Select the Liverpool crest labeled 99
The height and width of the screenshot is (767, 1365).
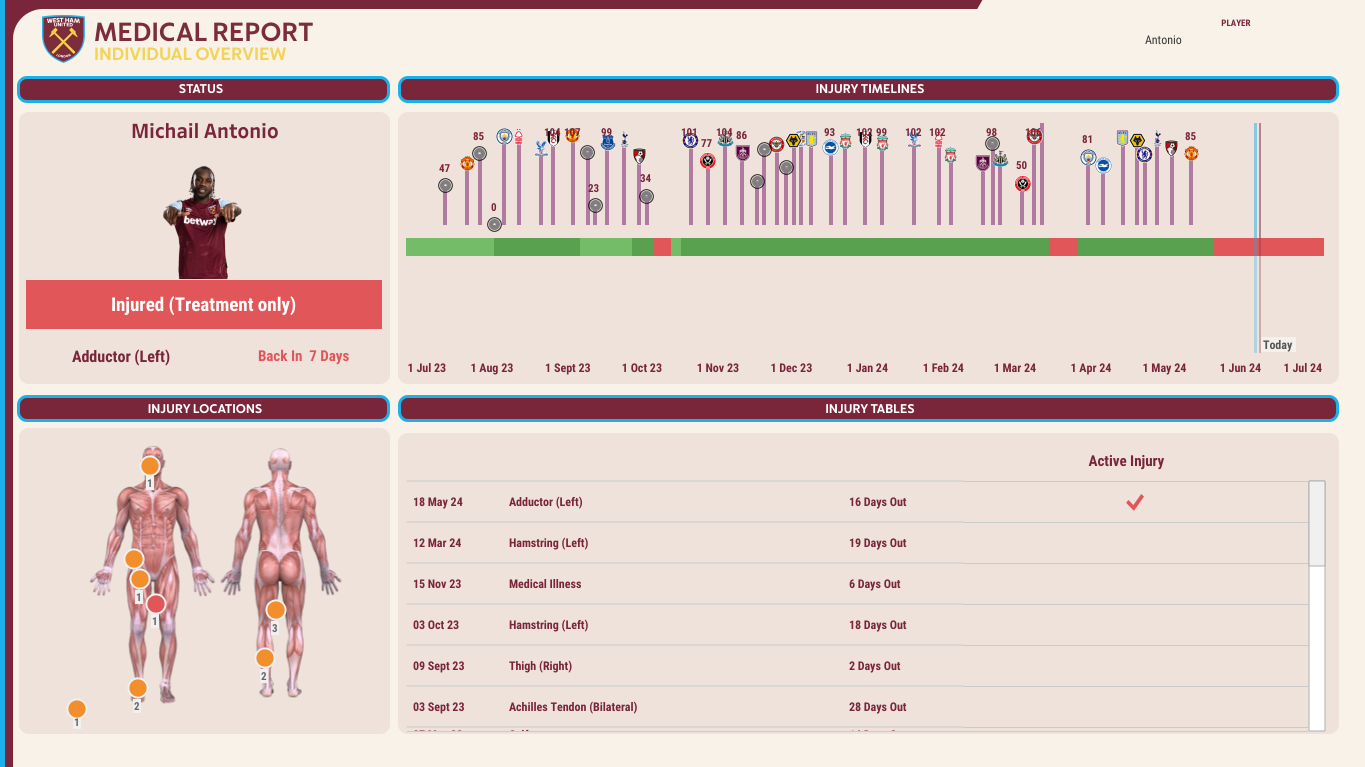pyautogui.click(x=882, y=144)
